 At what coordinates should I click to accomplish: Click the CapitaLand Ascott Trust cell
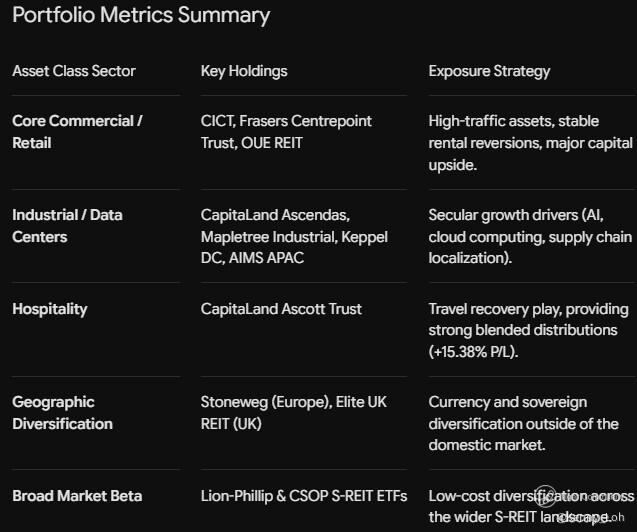tap(281, 309)
